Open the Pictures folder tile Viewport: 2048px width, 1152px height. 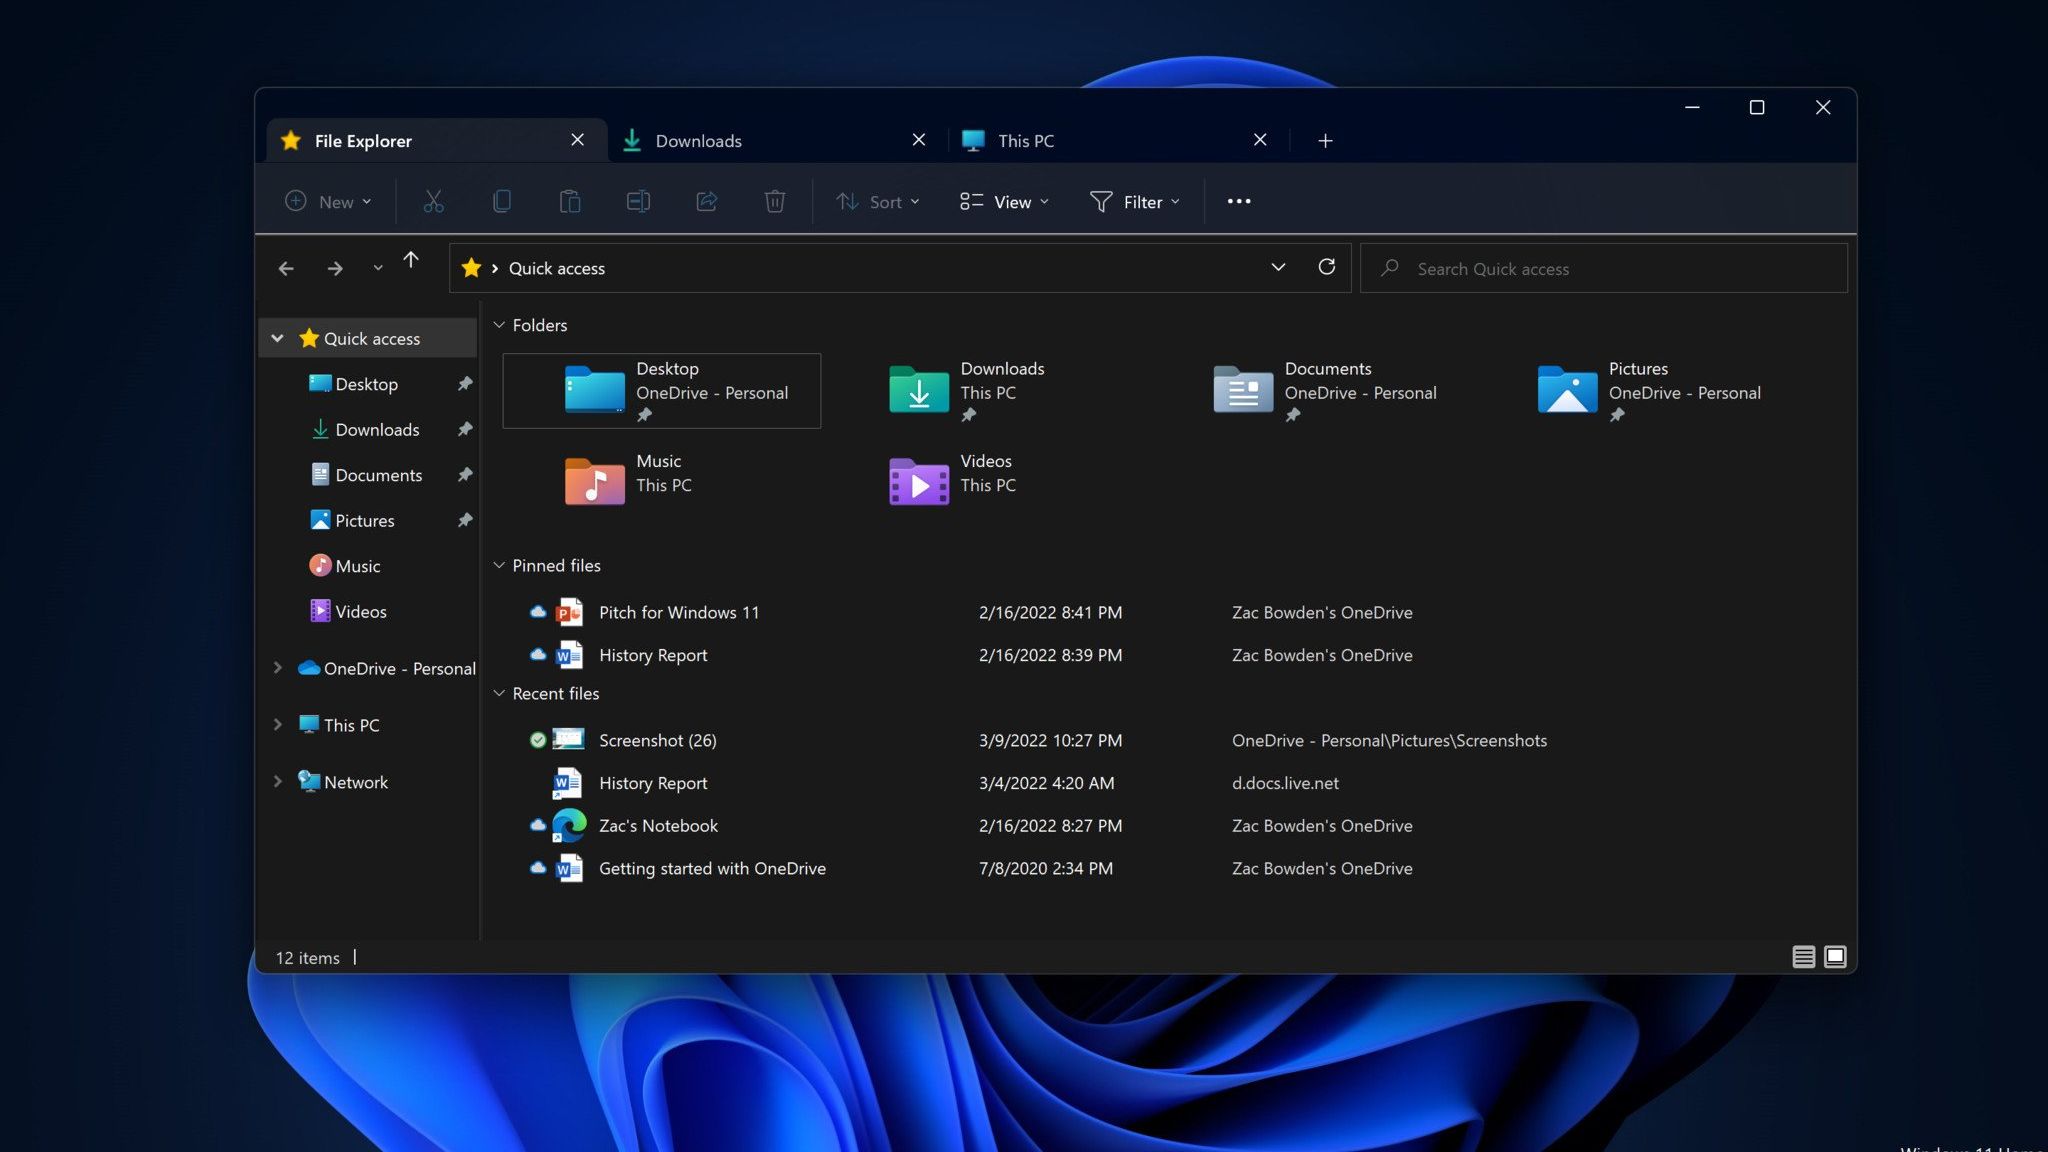1648,391
